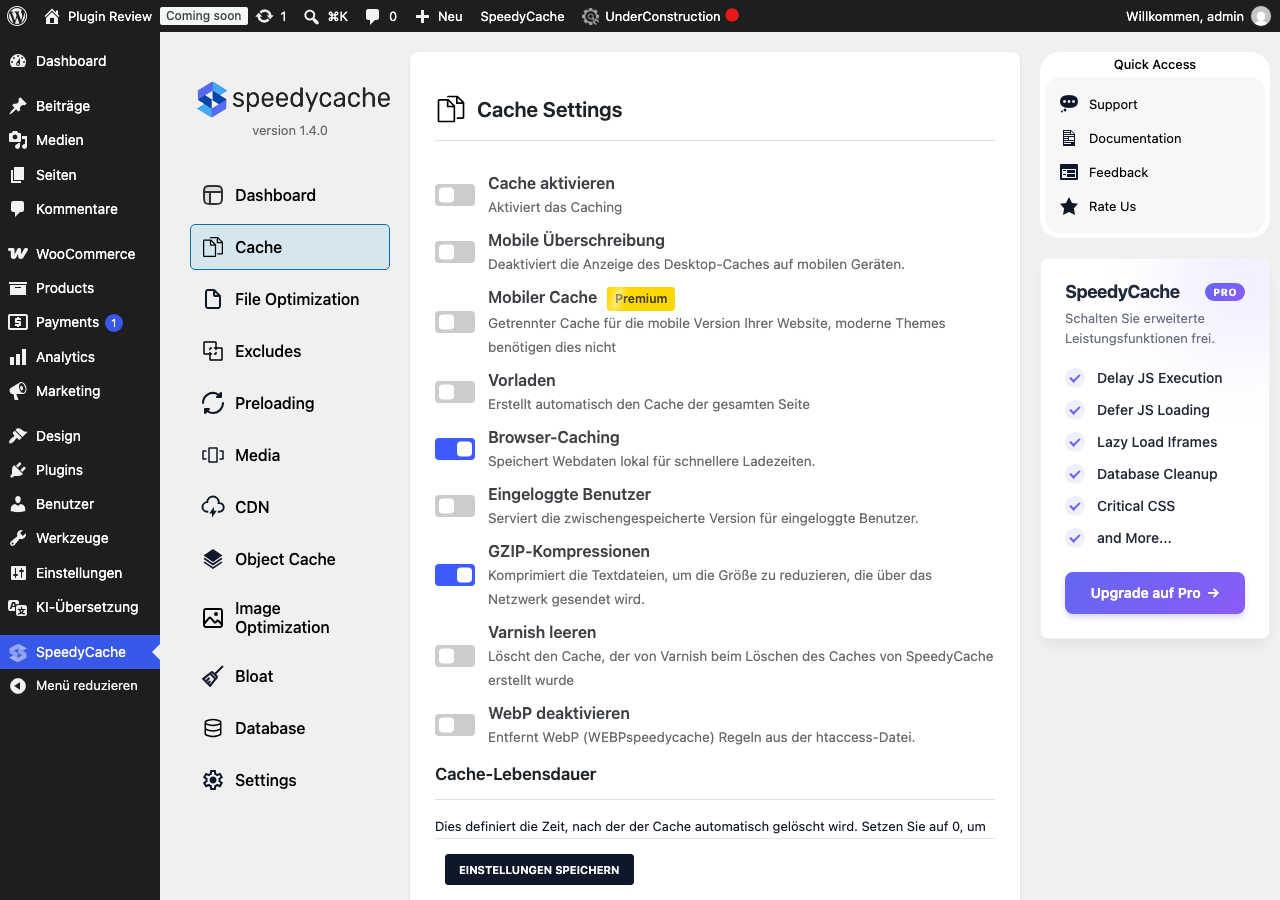Click the KI-Übersetzung translate icon
This screenshot has width=1280, height=900.
pyautogui.click(x=18, y=607)
